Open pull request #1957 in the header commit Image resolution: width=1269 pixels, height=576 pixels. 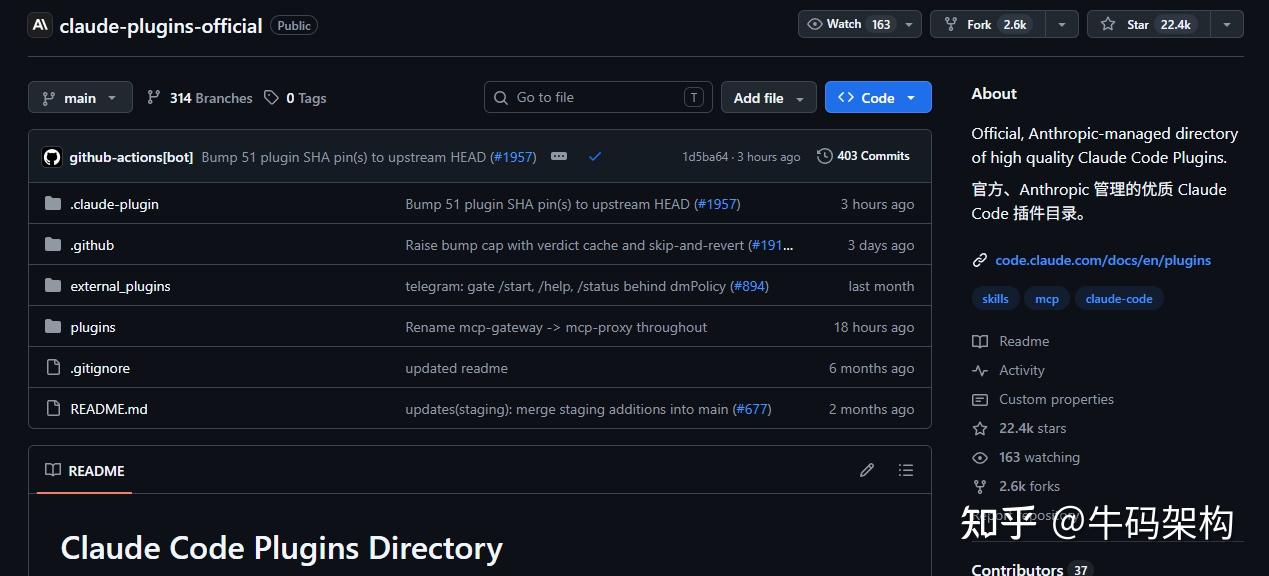[x=514, y=157]
